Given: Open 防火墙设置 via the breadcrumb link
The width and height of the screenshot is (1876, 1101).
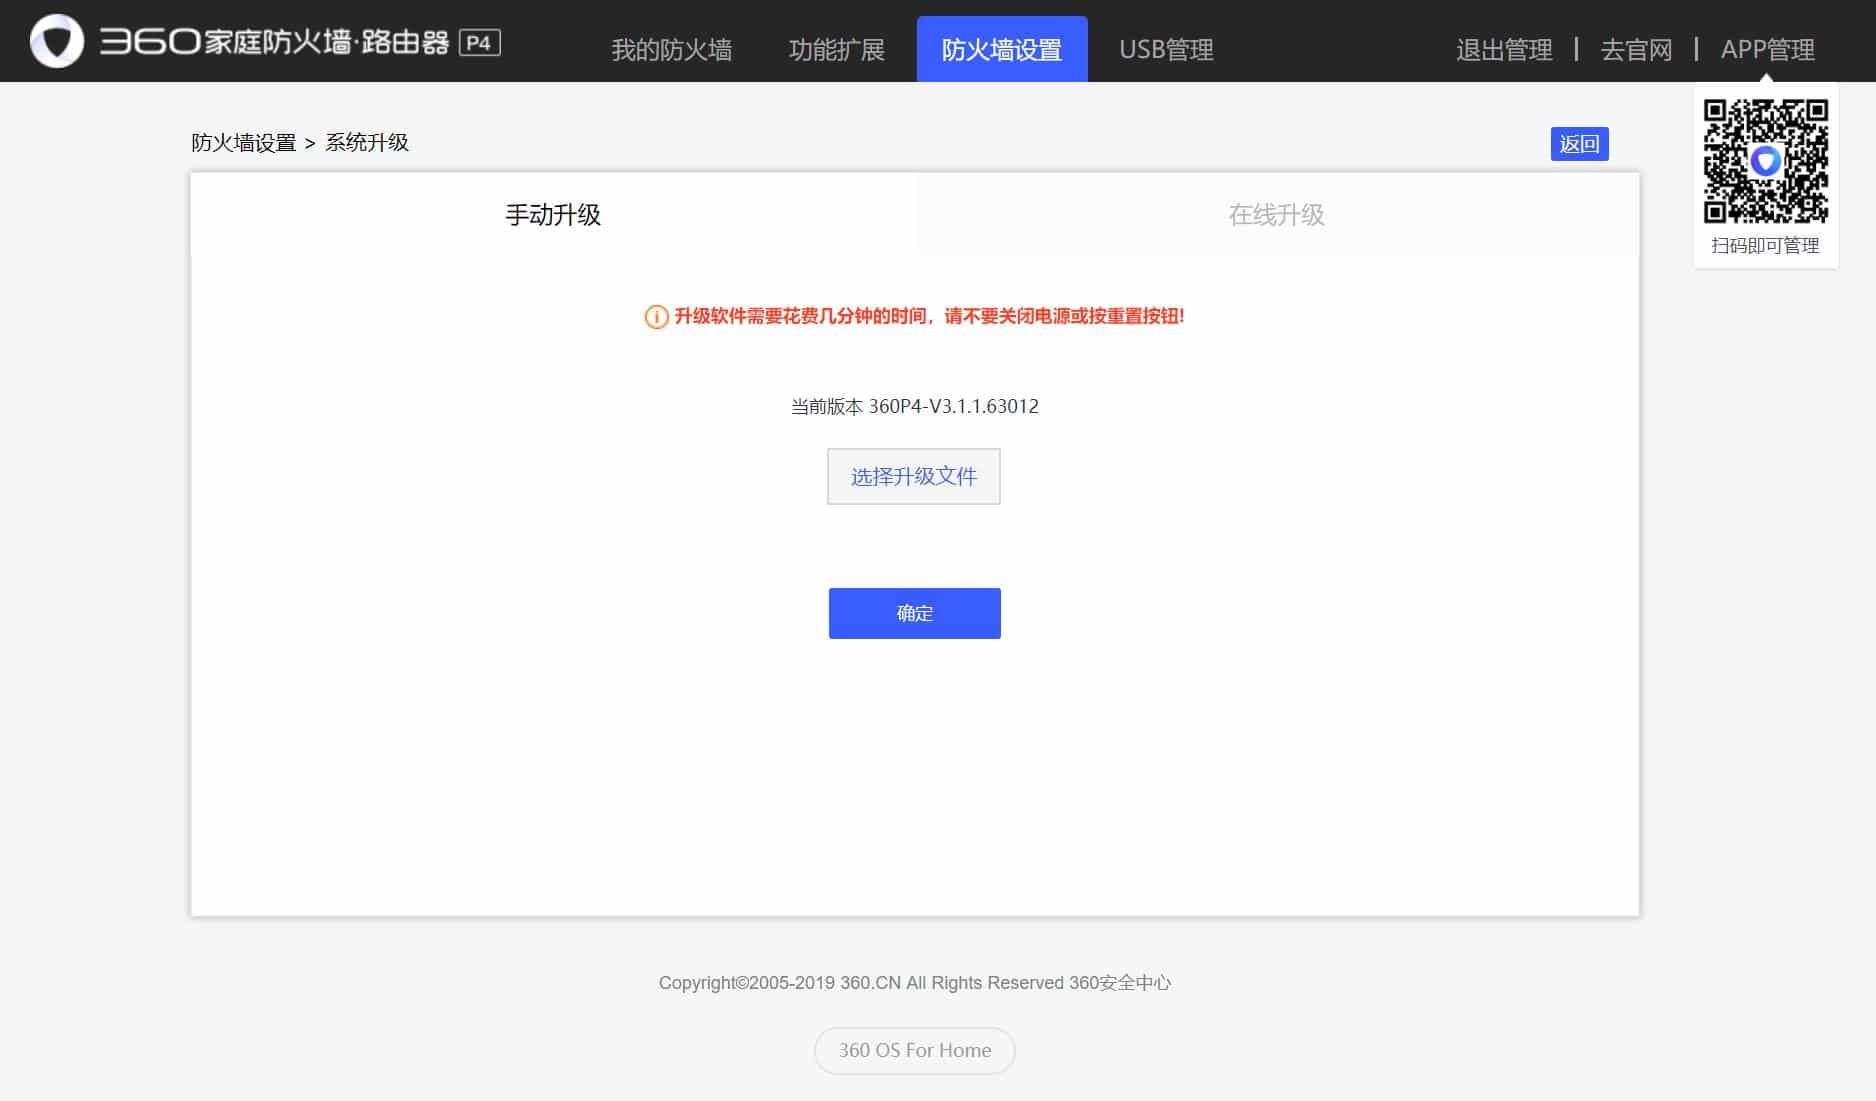Looking at the screenshot, I should [x=243, y=142].
